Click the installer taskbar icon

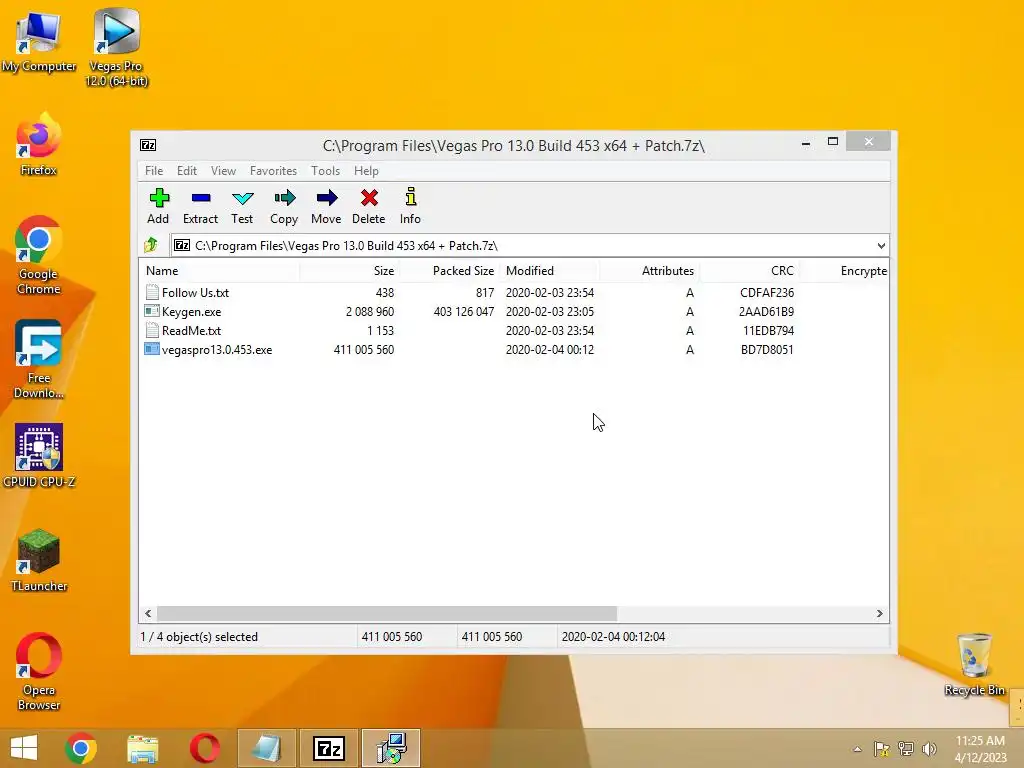pos(391,748)
